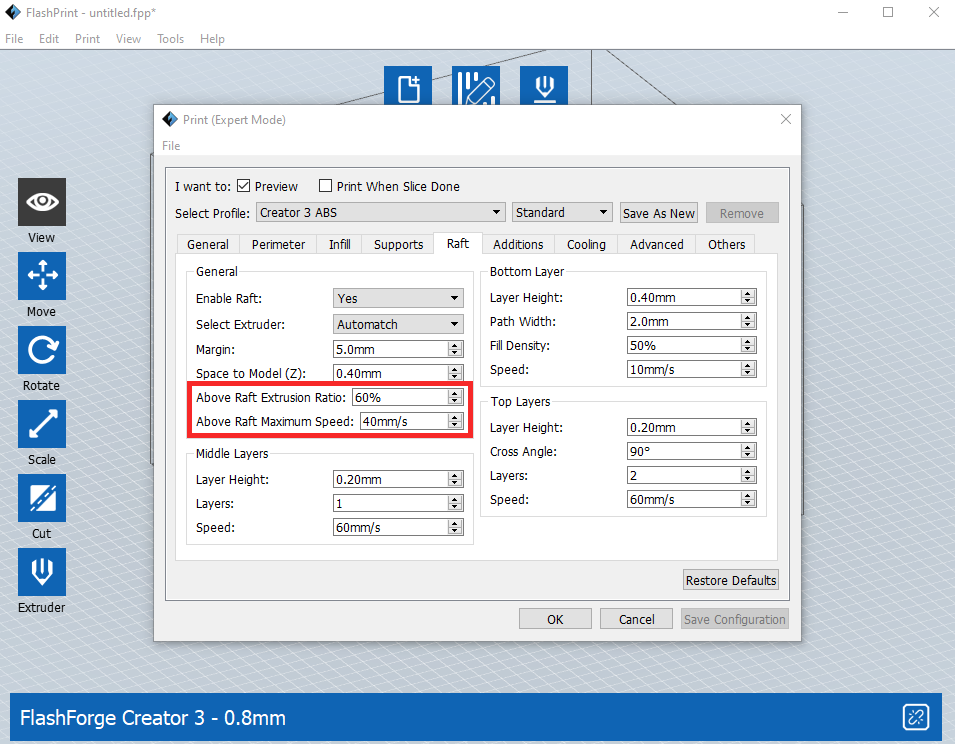Click the connection icon in status bar
The image size is (955, 744).
click(x=915, y=717)
